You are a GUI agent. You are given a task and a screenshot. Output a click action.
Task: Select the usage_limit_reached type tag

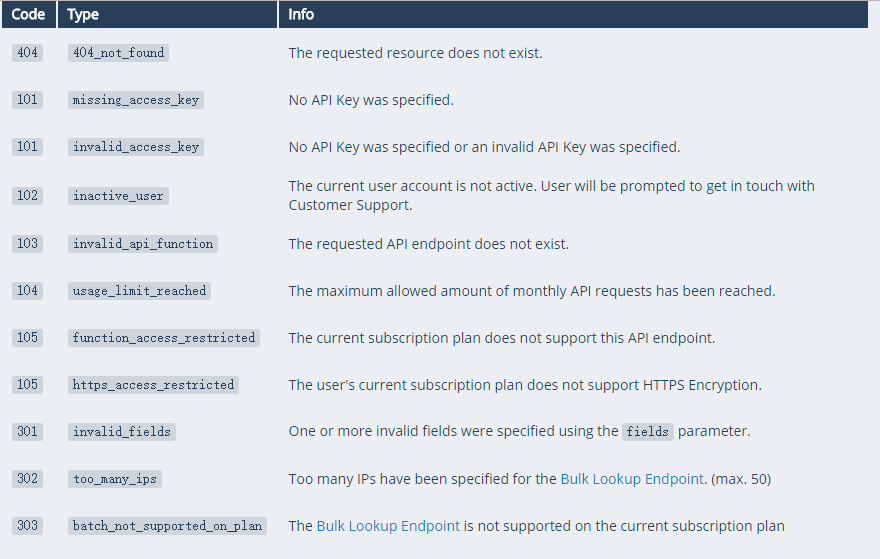139,291
